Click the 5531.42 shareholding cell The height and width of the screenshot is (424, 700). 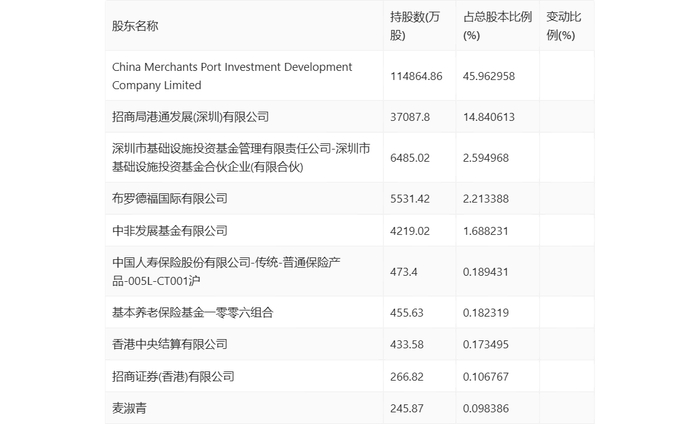[410, 199]
